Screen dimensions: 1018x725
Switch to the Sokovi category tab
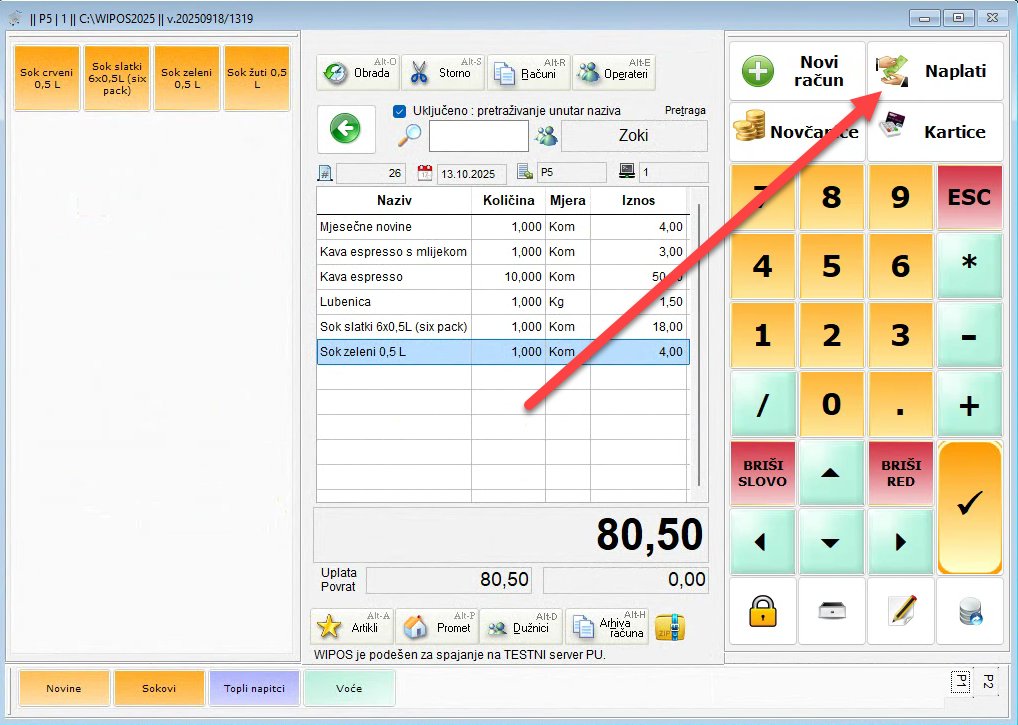158,688
